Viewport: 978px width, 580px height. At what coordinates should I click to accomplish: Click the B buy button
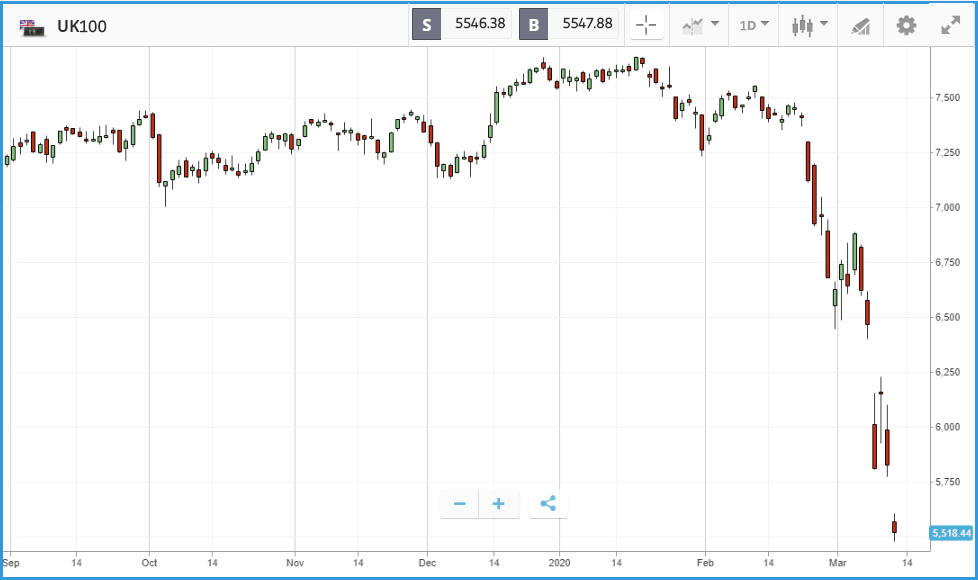[534, 25]
